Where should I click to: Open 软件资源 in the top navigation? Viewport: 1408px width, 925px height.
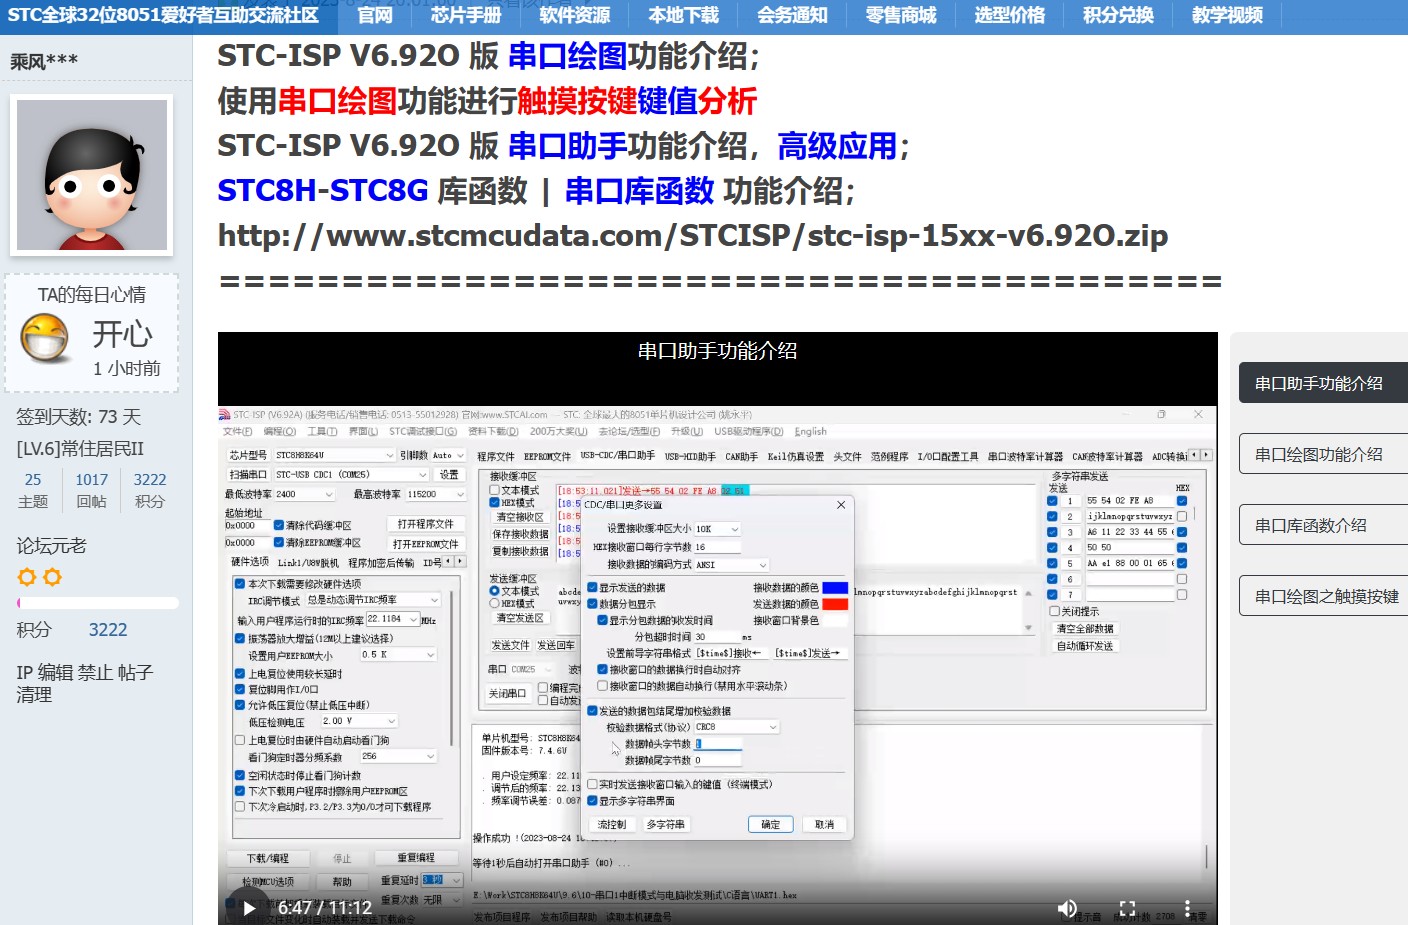click(575, 15)
